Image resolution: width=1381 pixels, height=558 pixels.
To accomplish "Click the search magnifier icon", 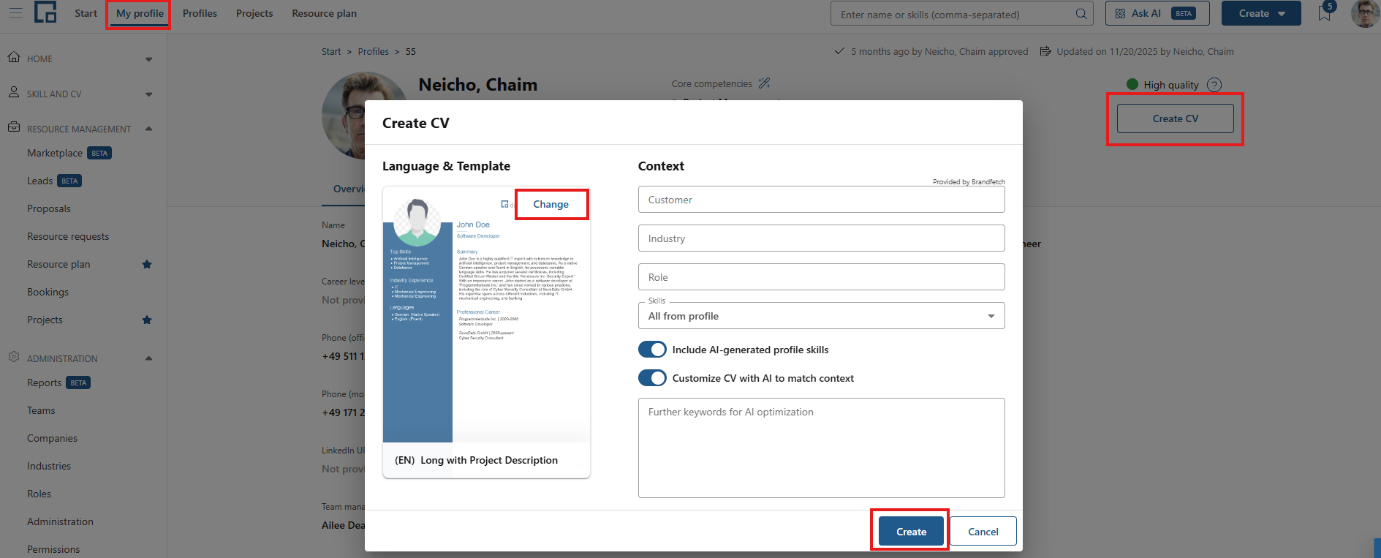I will (x=1081, y=14).
